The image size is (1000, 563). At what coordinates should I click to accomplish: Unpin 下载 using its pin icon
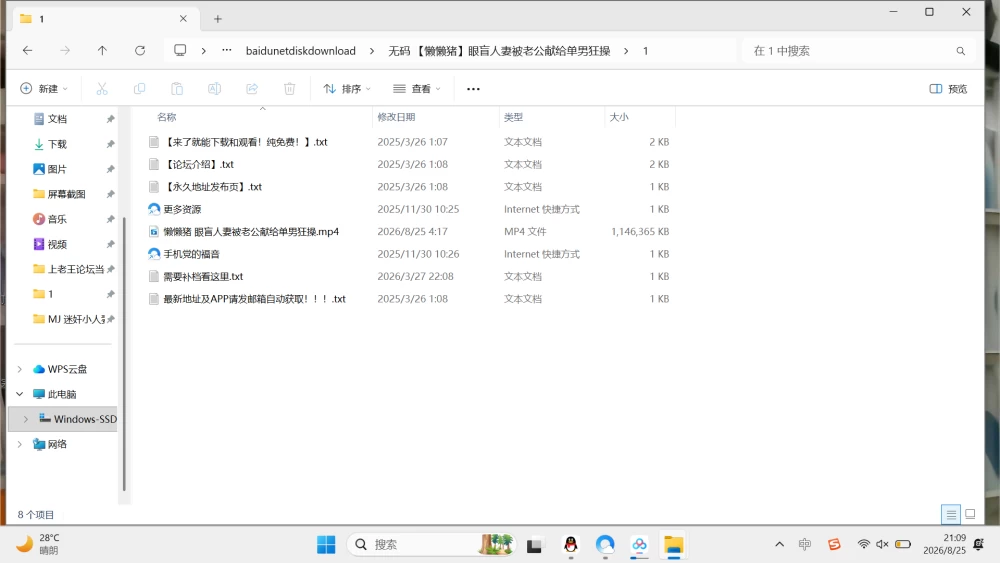(x=110, y=144)
